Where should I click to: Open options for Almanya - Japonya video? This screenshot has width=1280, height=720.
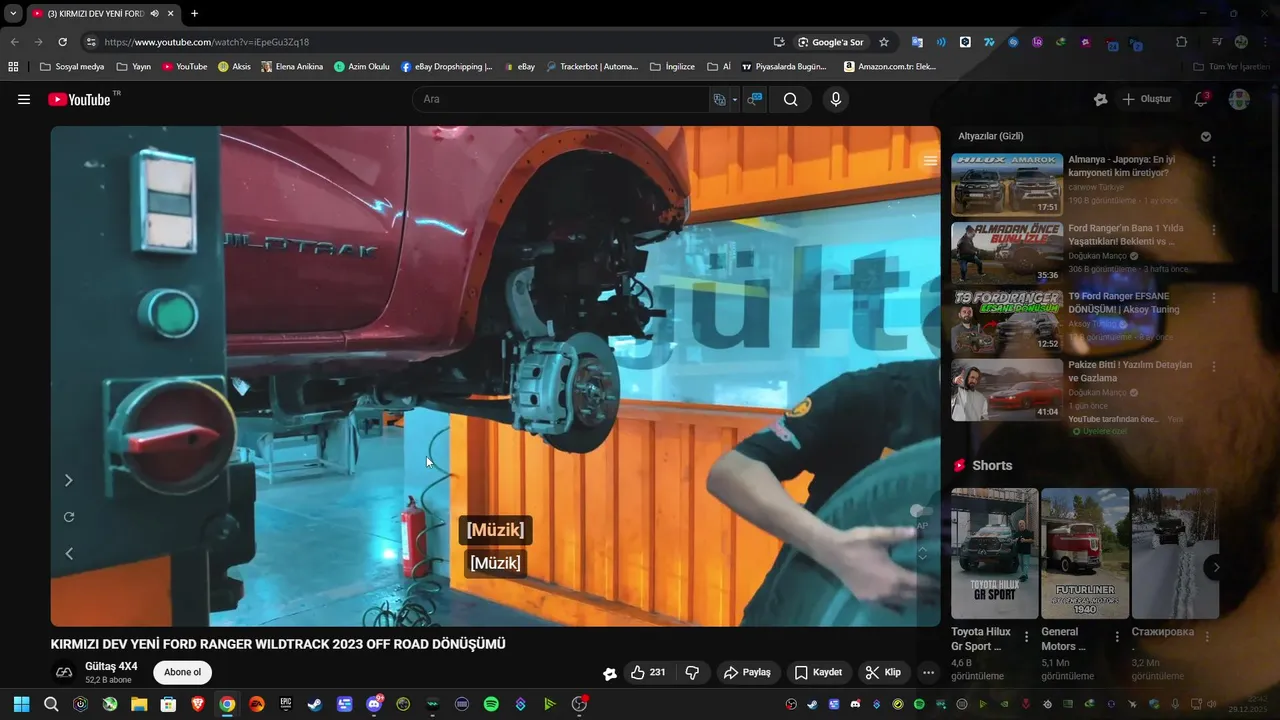(x=1214, y=161)
